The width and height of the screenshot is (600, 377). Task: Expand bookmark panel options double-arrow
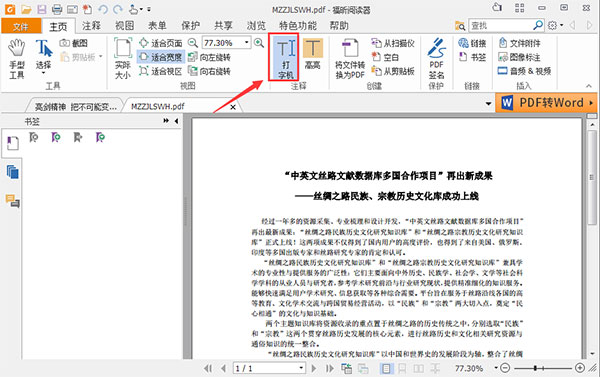[166, 121]
